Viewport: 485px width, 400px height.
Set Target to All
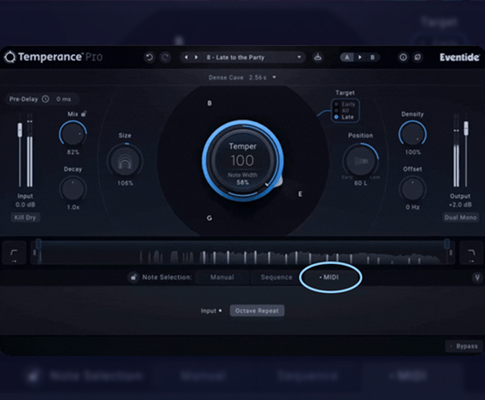click(x=342, y=110)
